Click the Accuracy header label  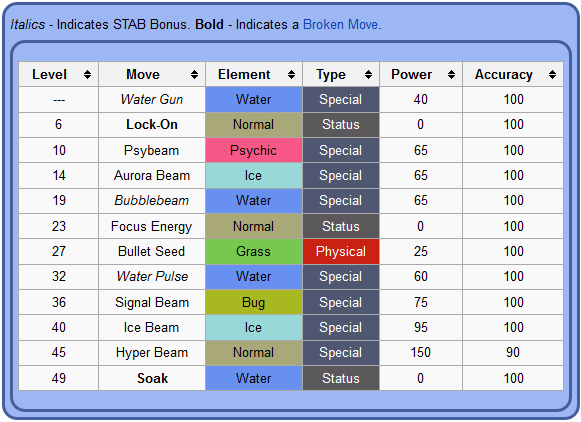click(x=504, y=74)
